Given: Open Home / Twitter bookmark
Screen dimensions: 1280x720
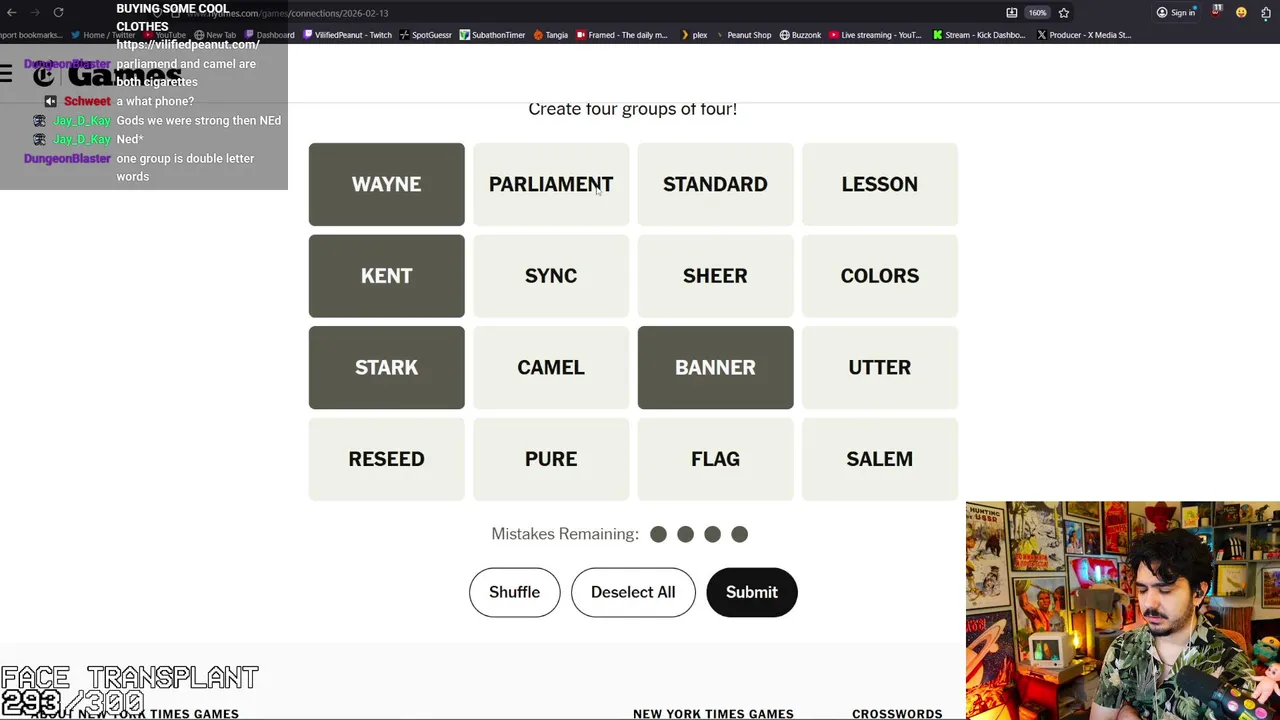Looking at the screenshot, I should pyautogui.click(x=103, y=35).
